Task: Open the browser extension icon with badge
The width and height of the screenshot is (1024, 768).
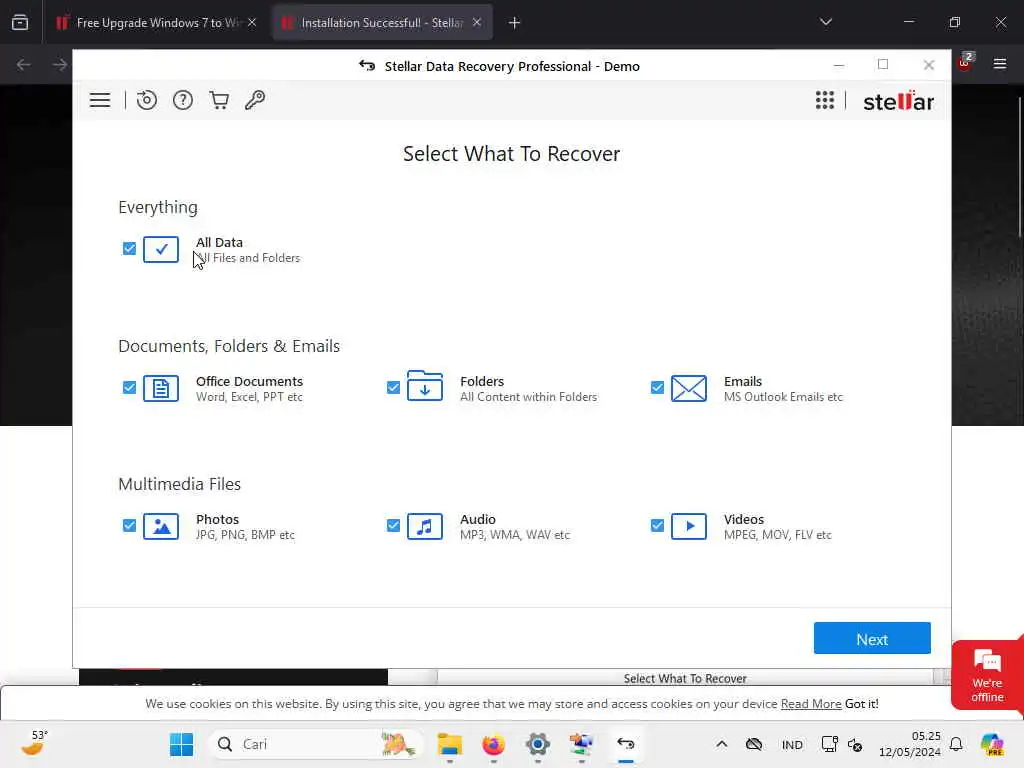Action: click(x=965, y=62)
